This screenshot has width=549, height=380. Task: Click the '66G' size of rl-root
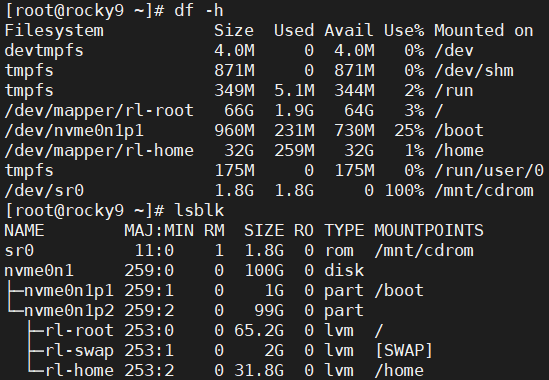[x=239, y=110]
